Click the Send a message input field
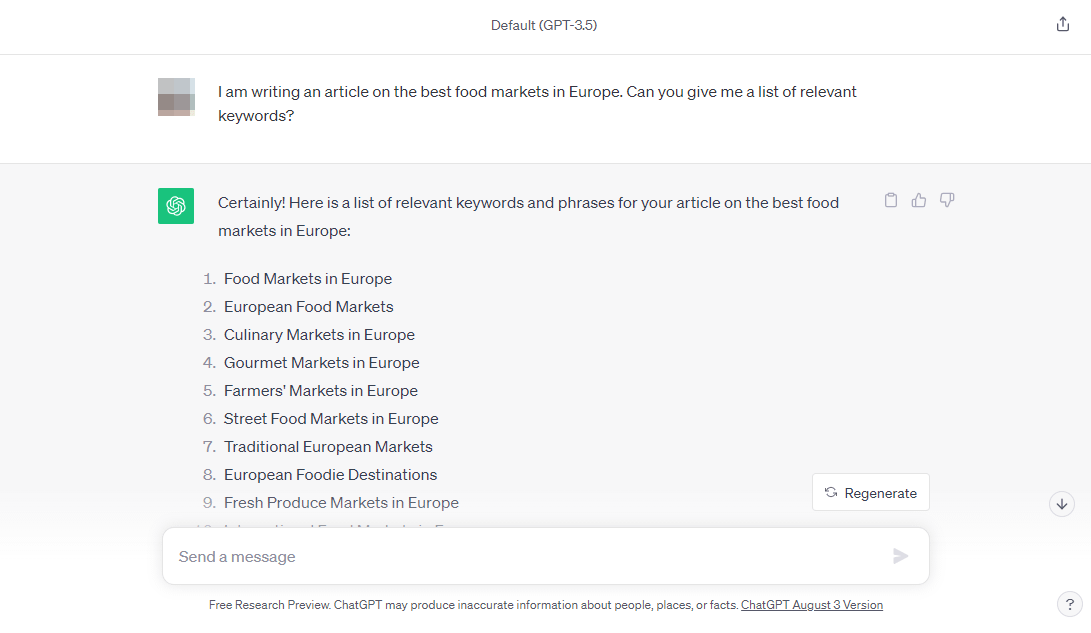 click(500, 556)
